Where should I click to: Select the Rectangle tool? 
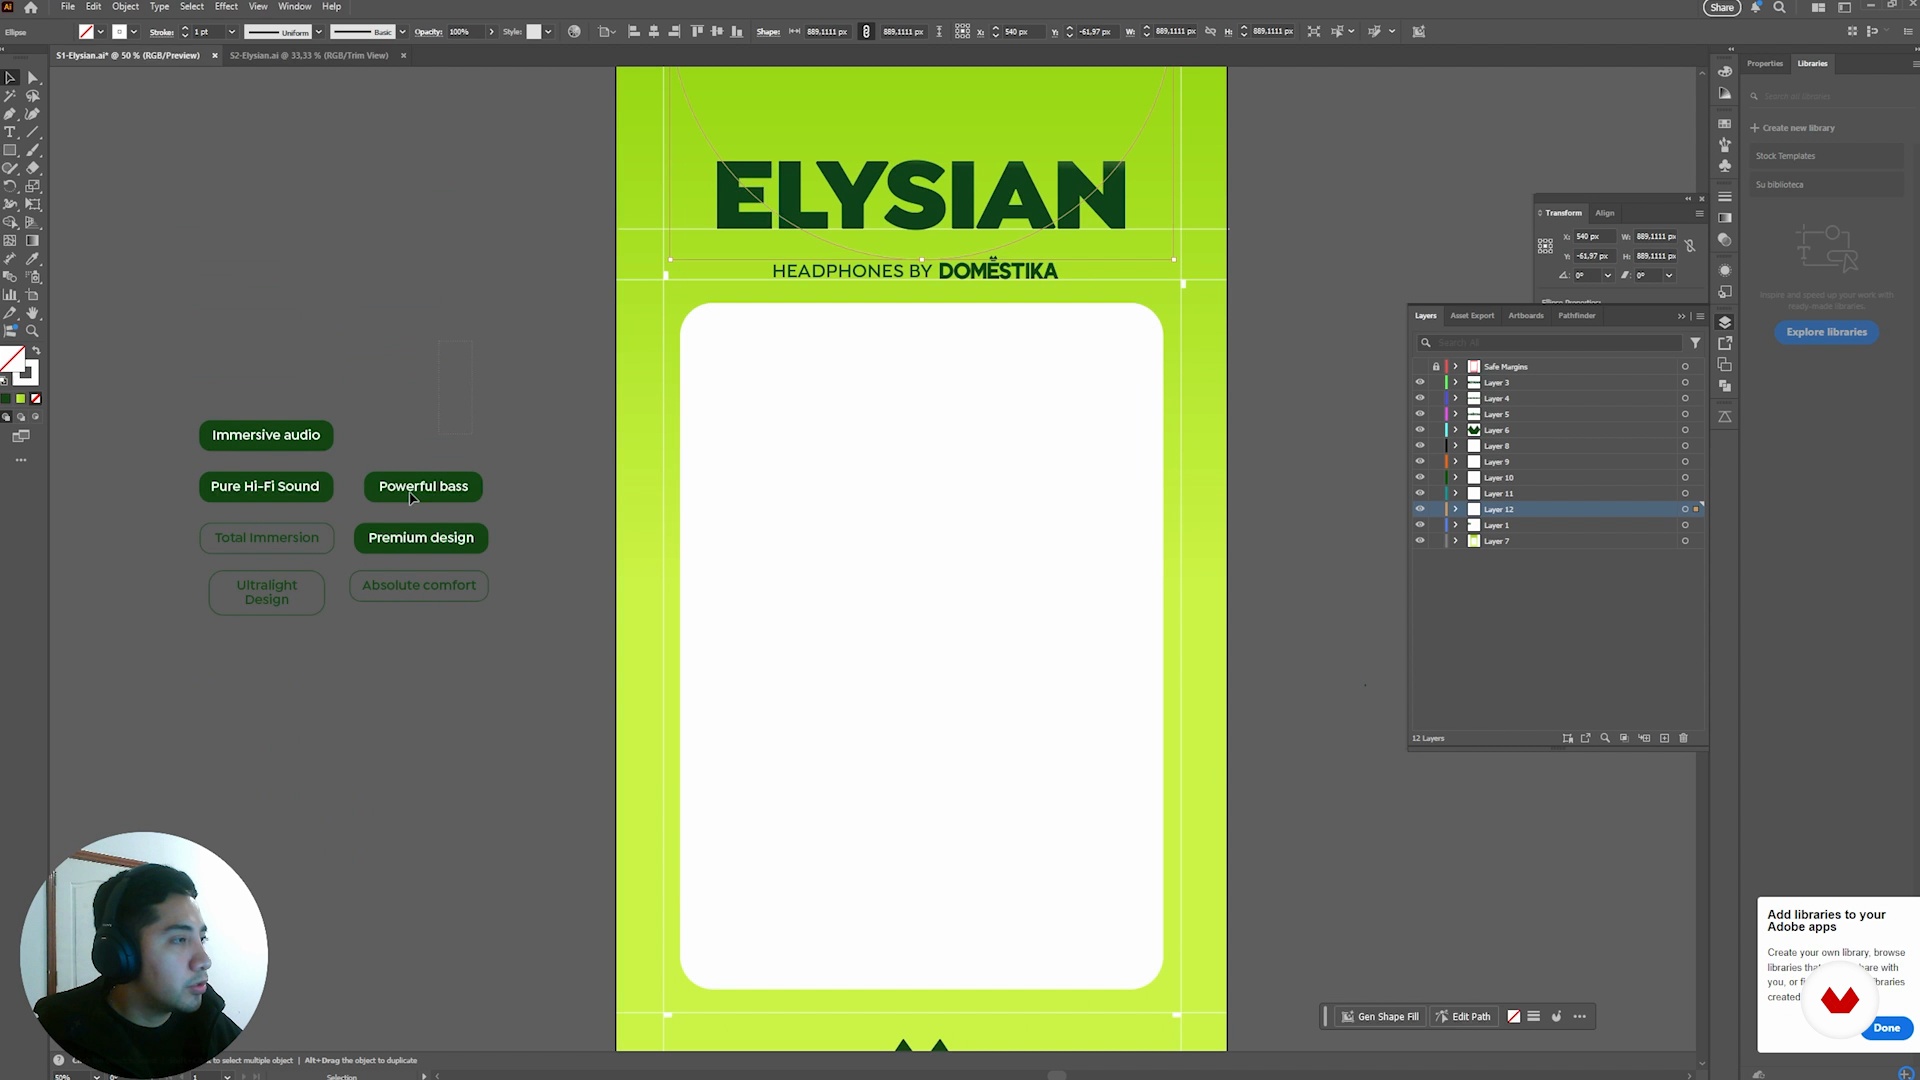tap(10, 150)
